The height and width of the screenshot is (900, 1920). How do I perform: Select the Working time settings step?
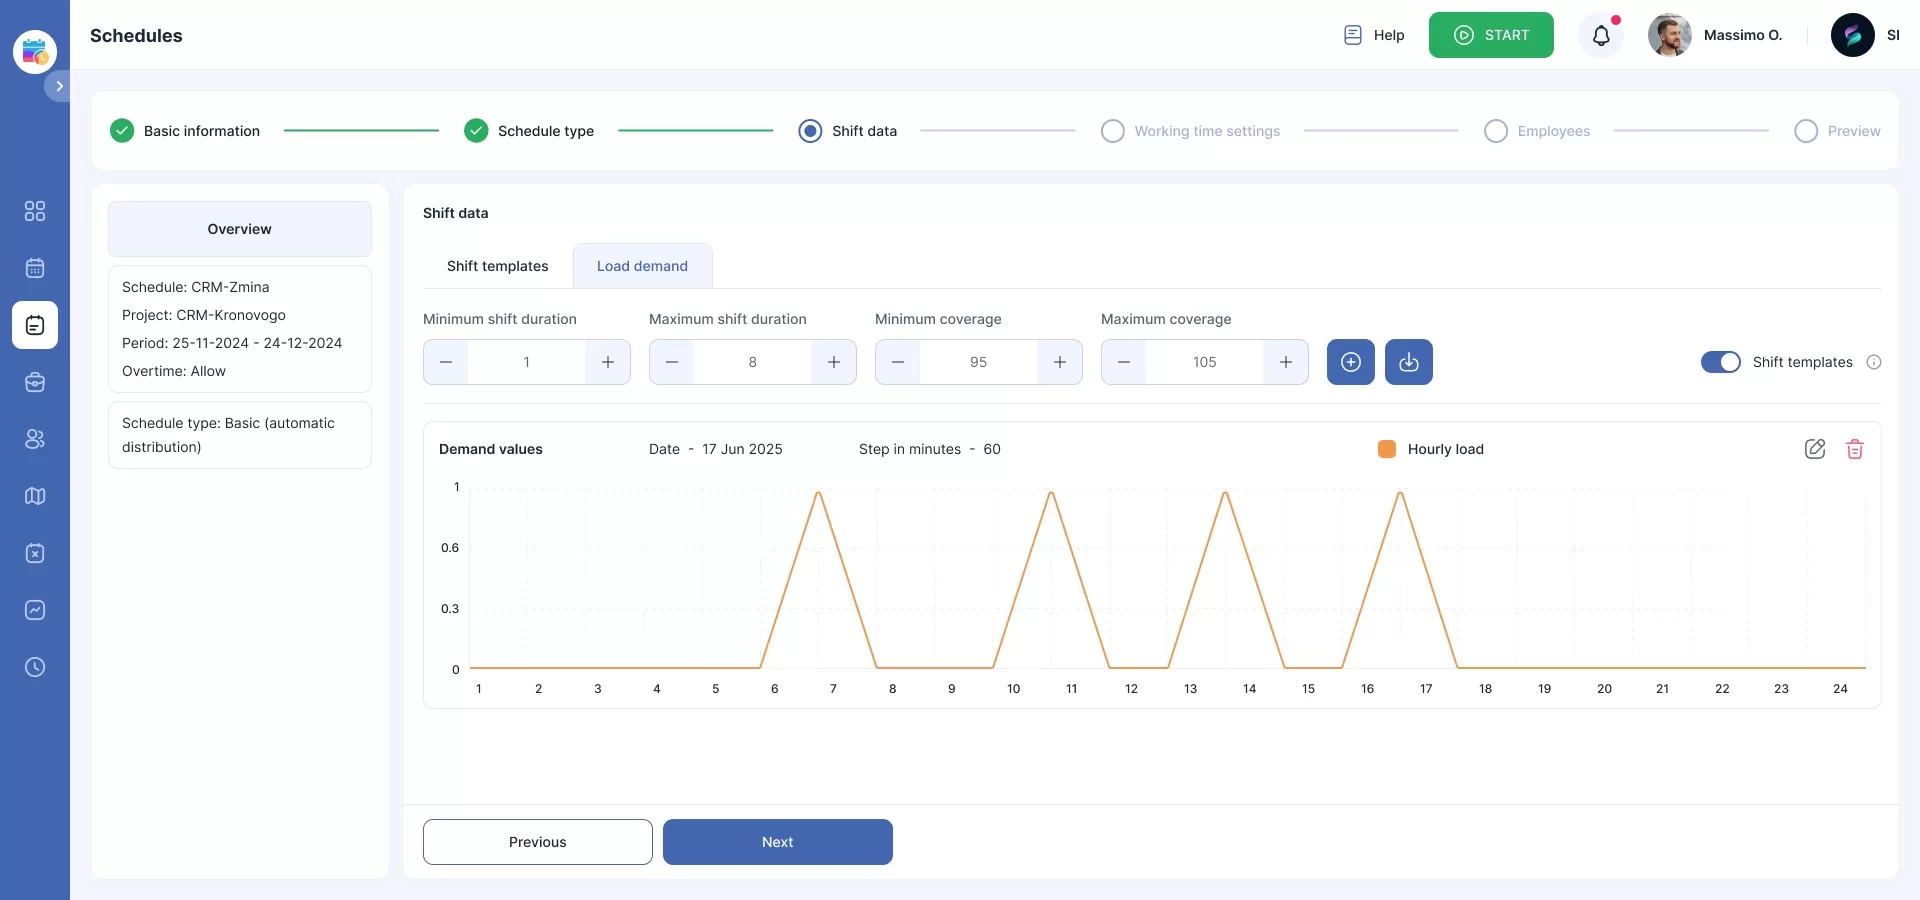click(x=1112, y=131)
